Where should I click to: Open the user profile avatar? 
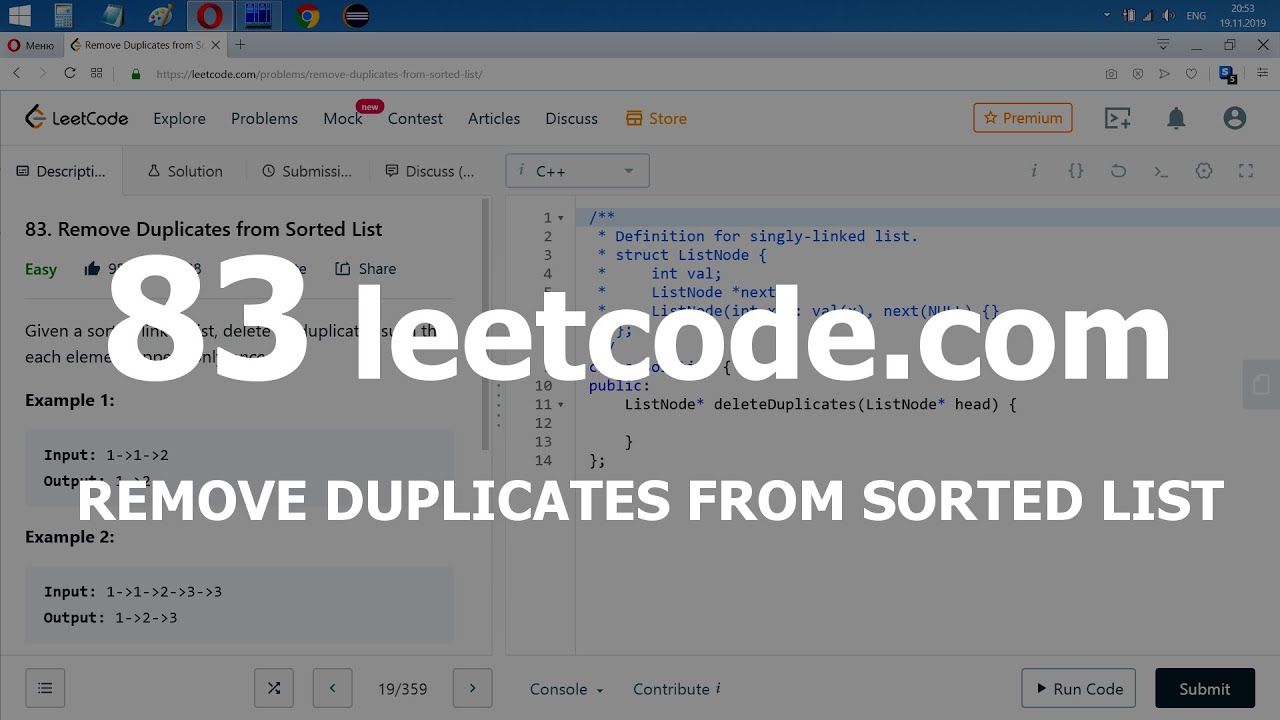[x=1235, y=118]
